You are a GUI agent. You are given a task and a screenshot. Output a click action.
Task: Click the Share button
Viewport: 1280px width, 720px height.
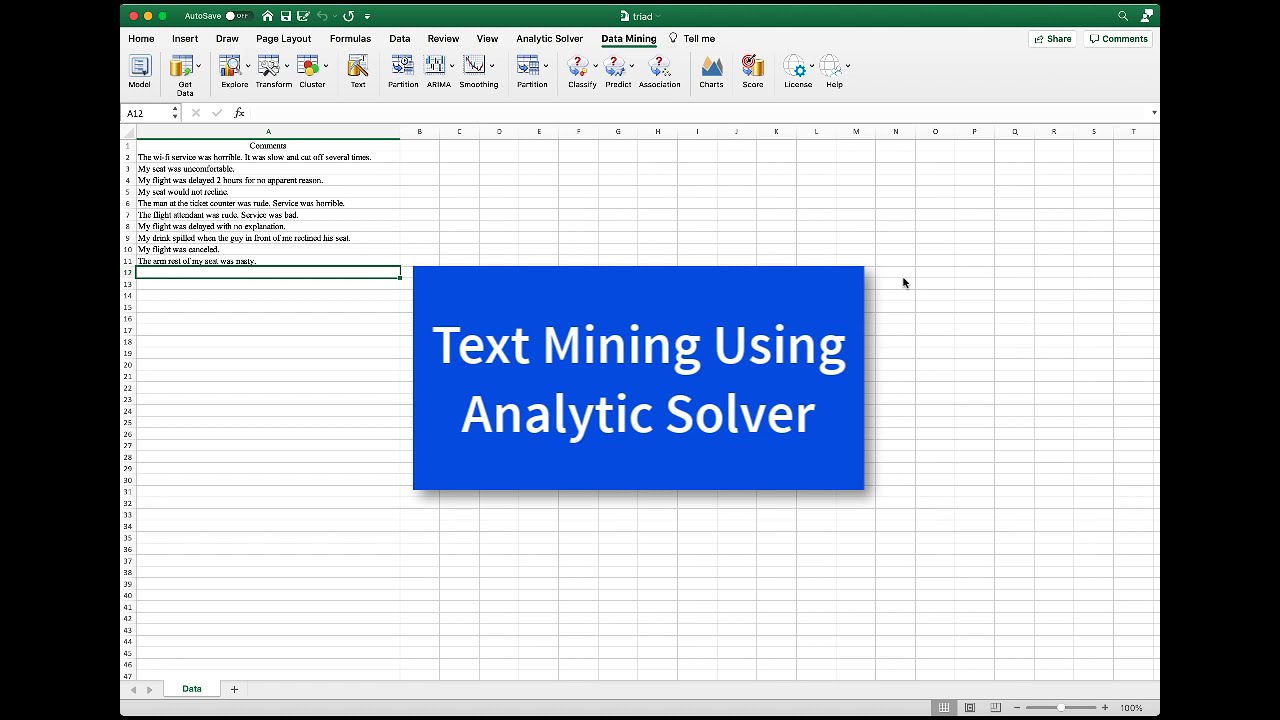point(1053,39)
